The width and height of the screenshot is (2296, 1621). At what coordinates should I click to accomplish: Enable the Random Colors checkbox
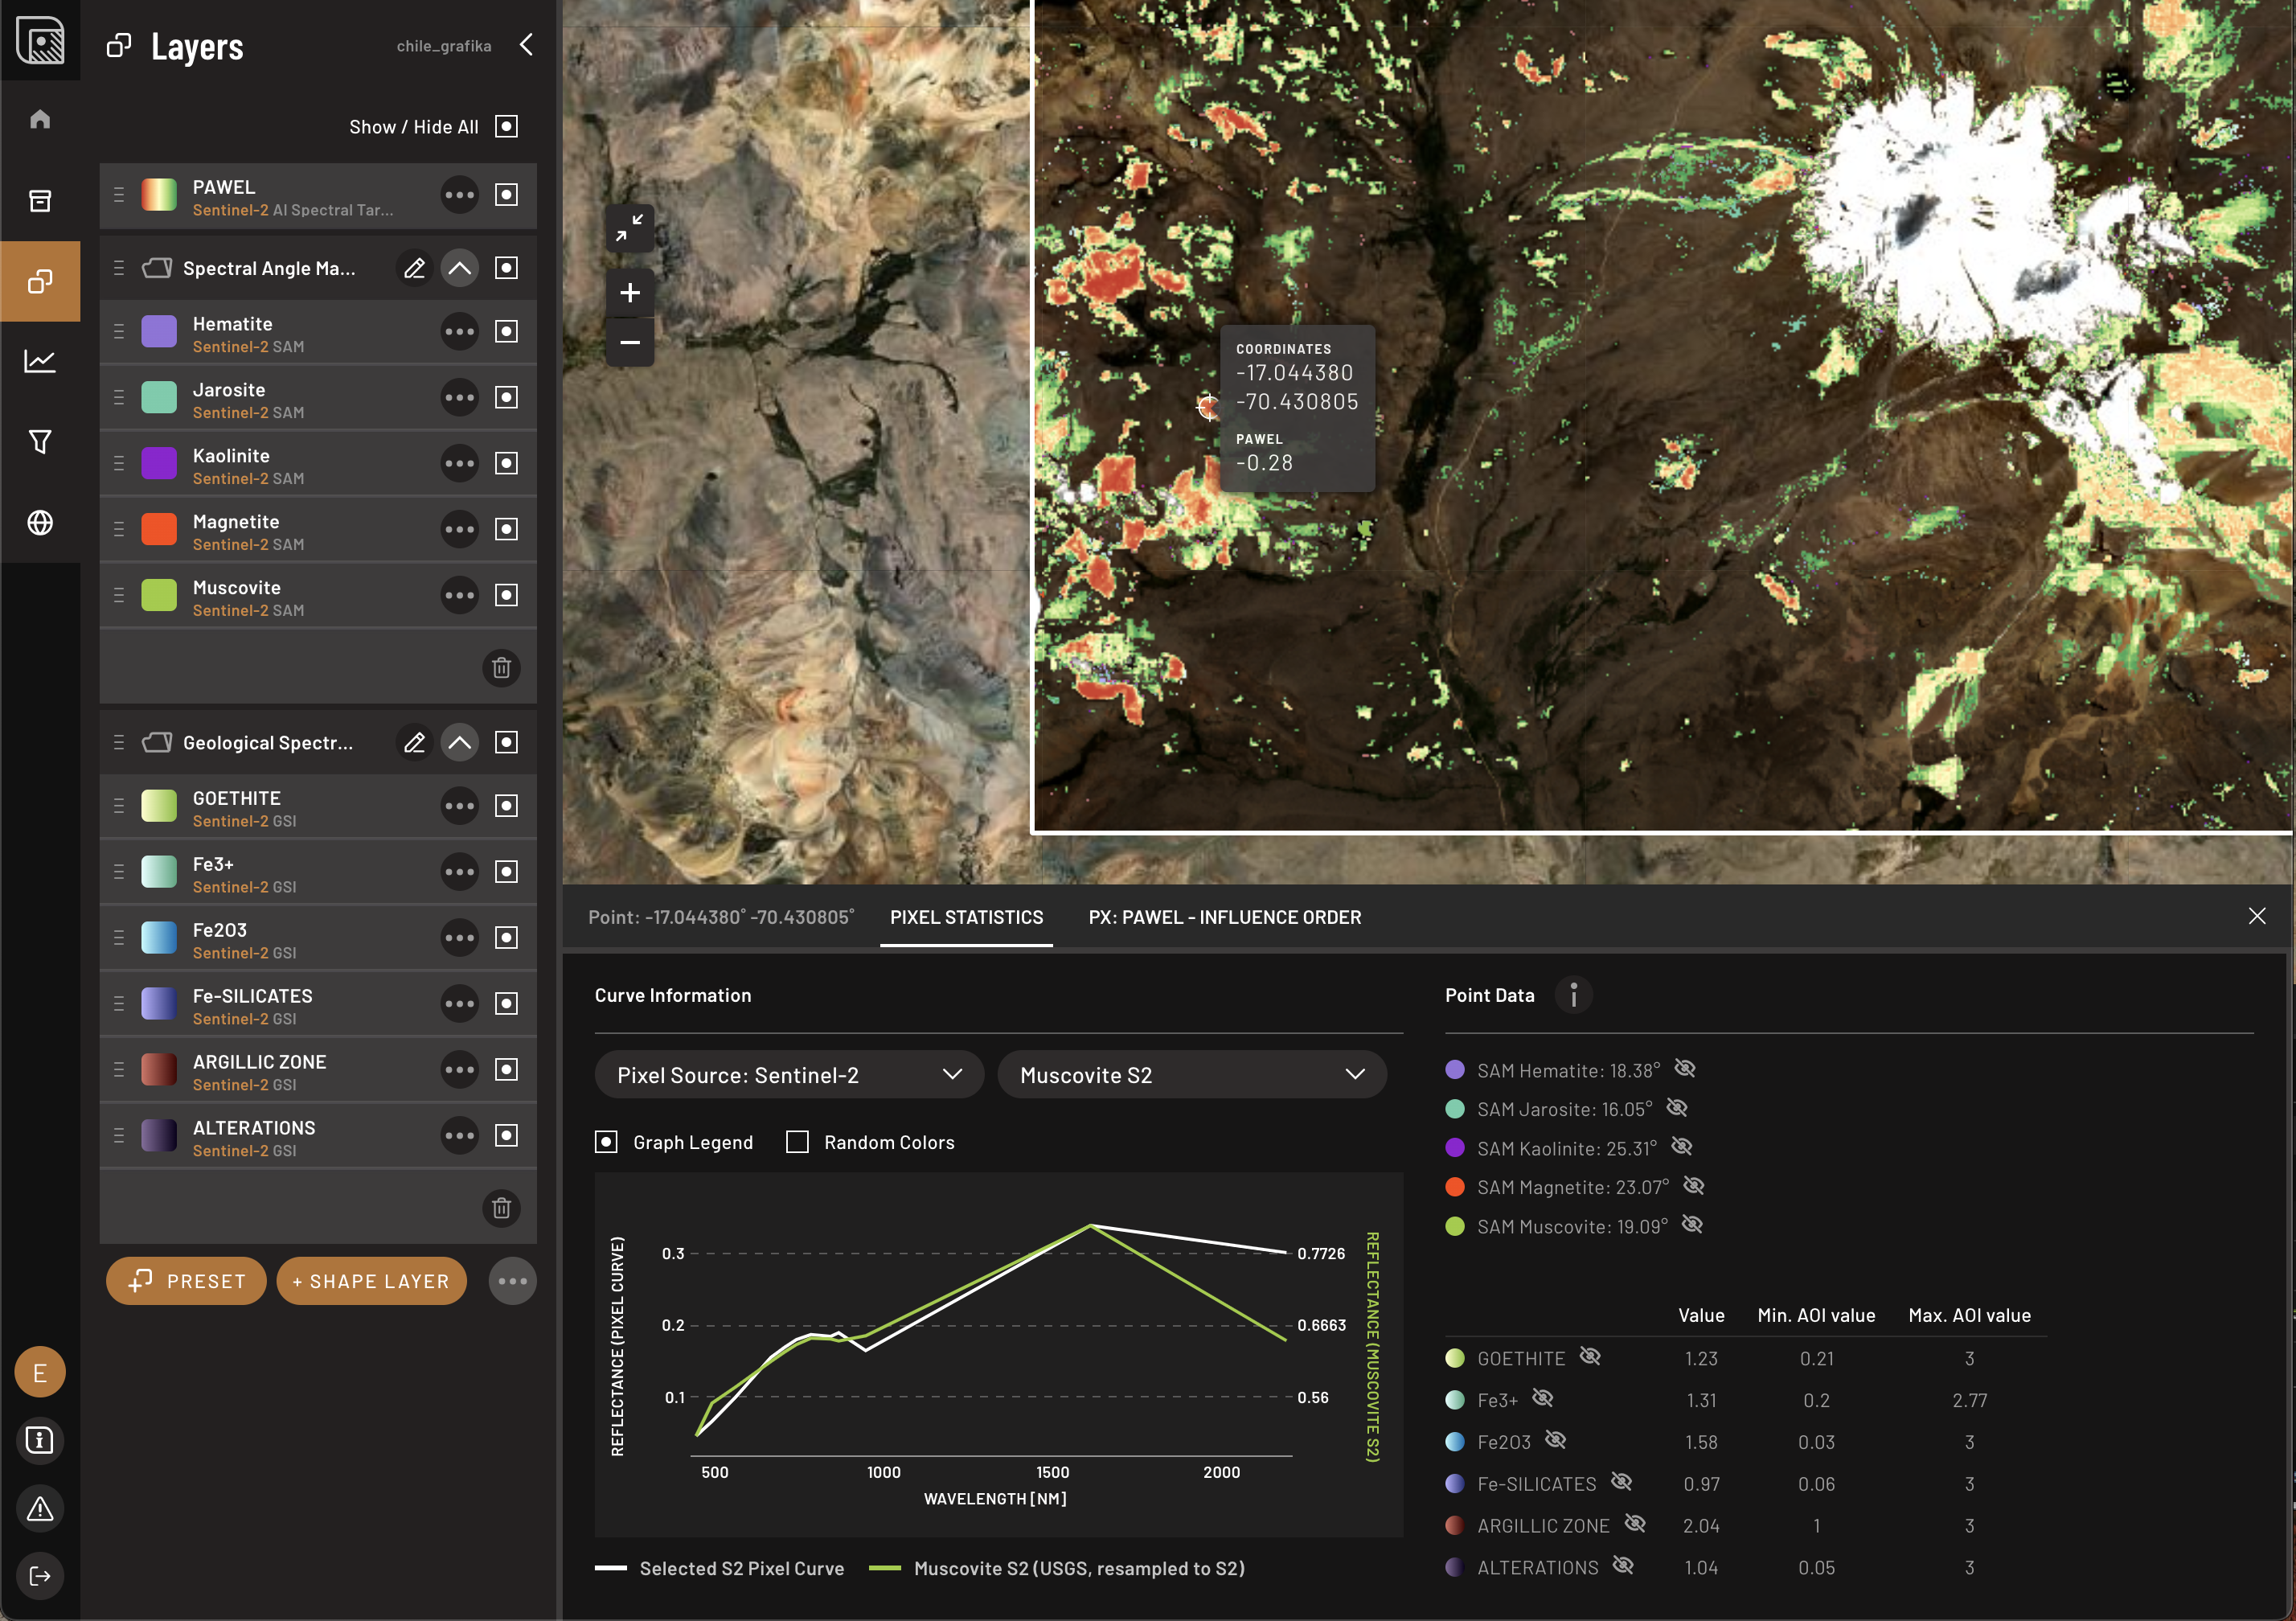[797, 1142]
